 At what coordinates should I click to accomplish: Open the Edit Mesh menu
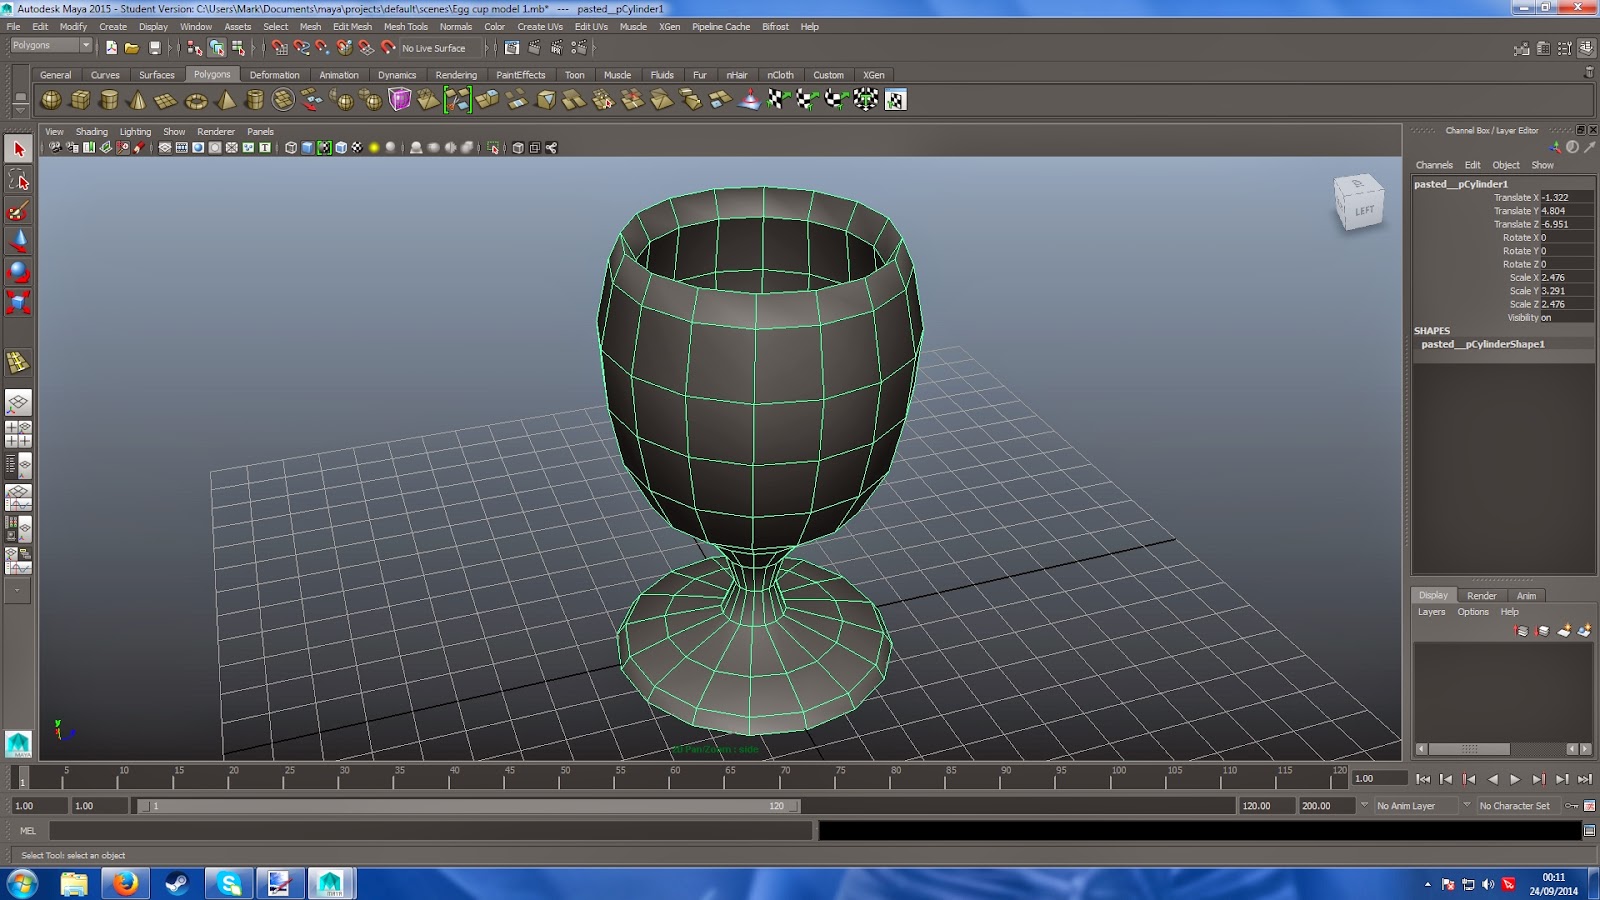352,27
